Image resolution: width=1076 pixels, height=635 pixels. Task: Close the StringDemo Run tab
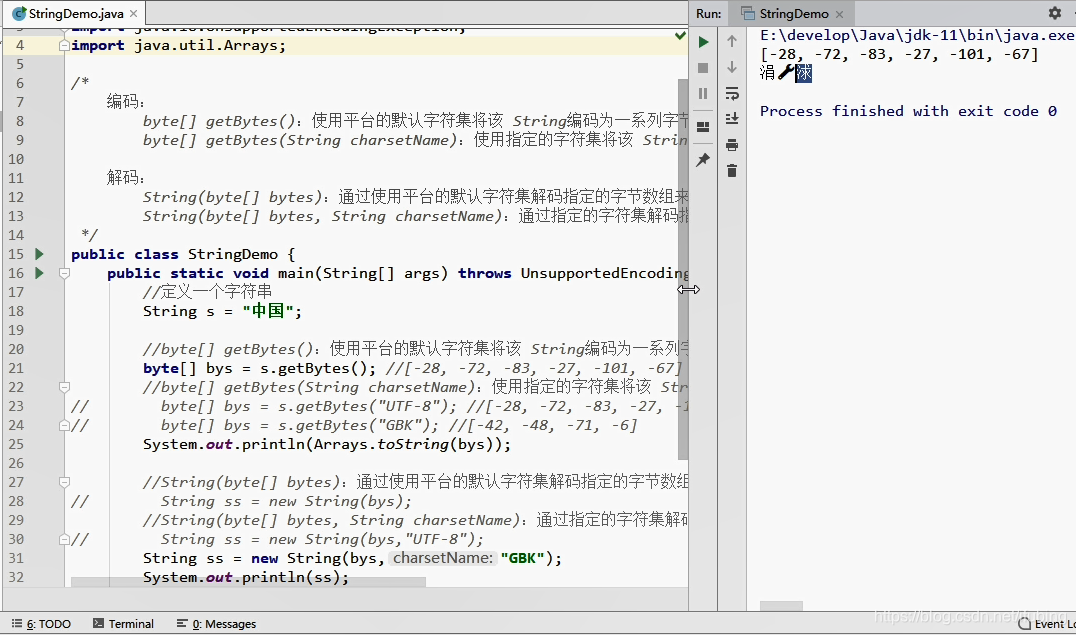click(839, 14)
